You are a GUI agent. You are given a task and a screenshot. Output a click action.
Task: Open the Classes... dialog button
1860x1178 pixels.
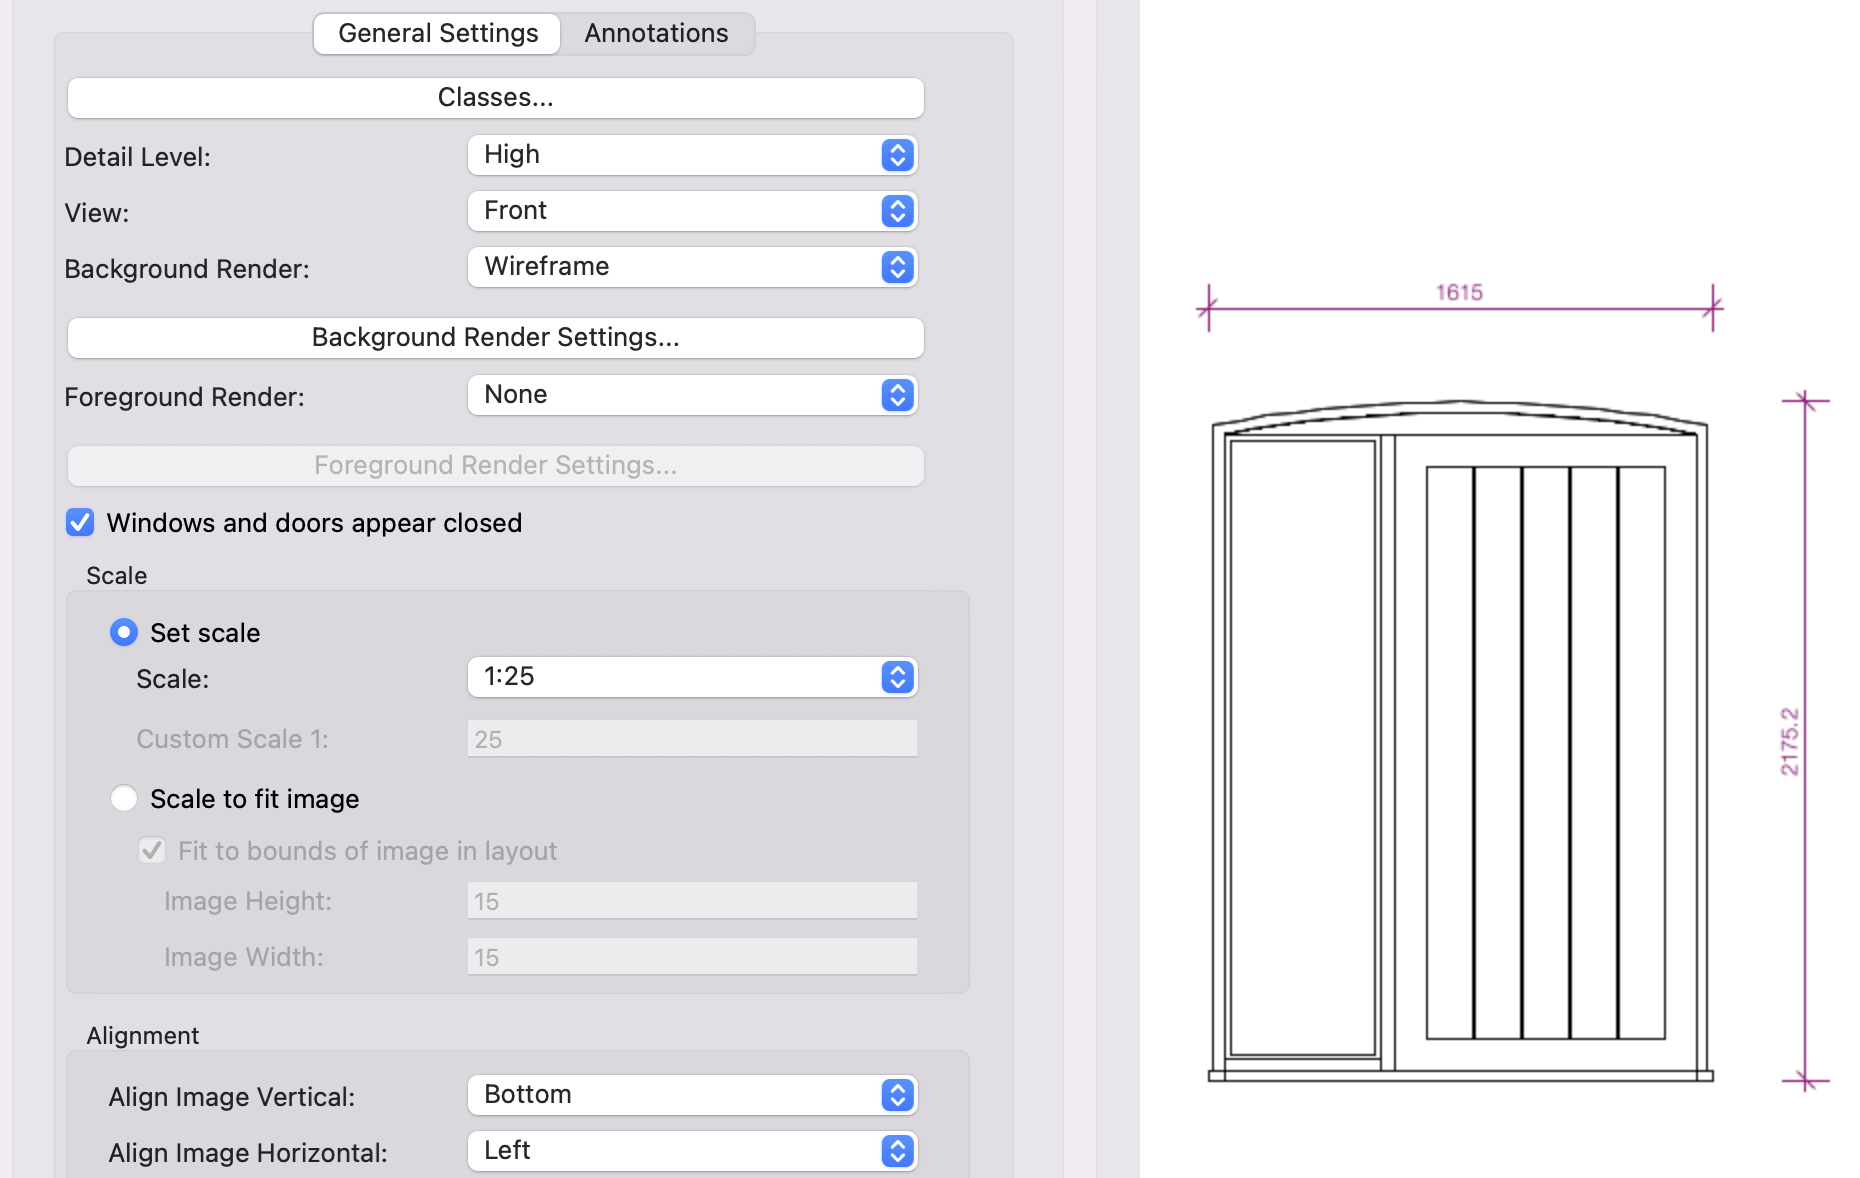tap(495, 98)
